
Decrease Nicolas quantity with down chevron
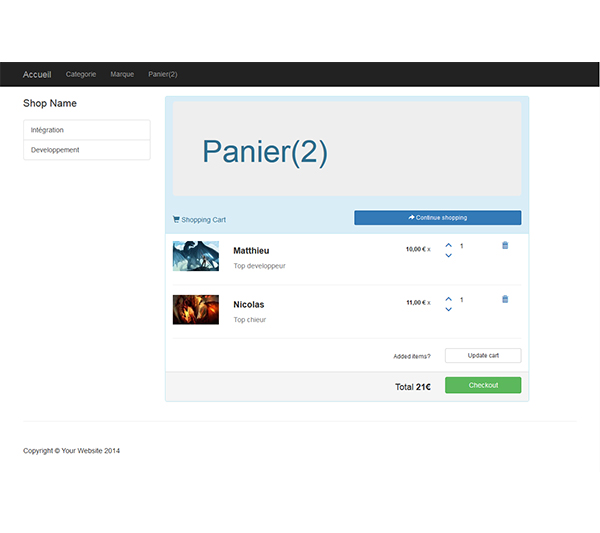coord(448,310)
